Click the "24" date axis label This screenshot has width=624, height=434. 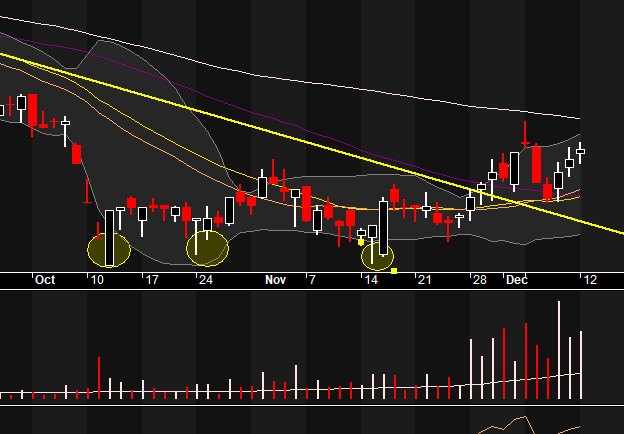point(206,280)
